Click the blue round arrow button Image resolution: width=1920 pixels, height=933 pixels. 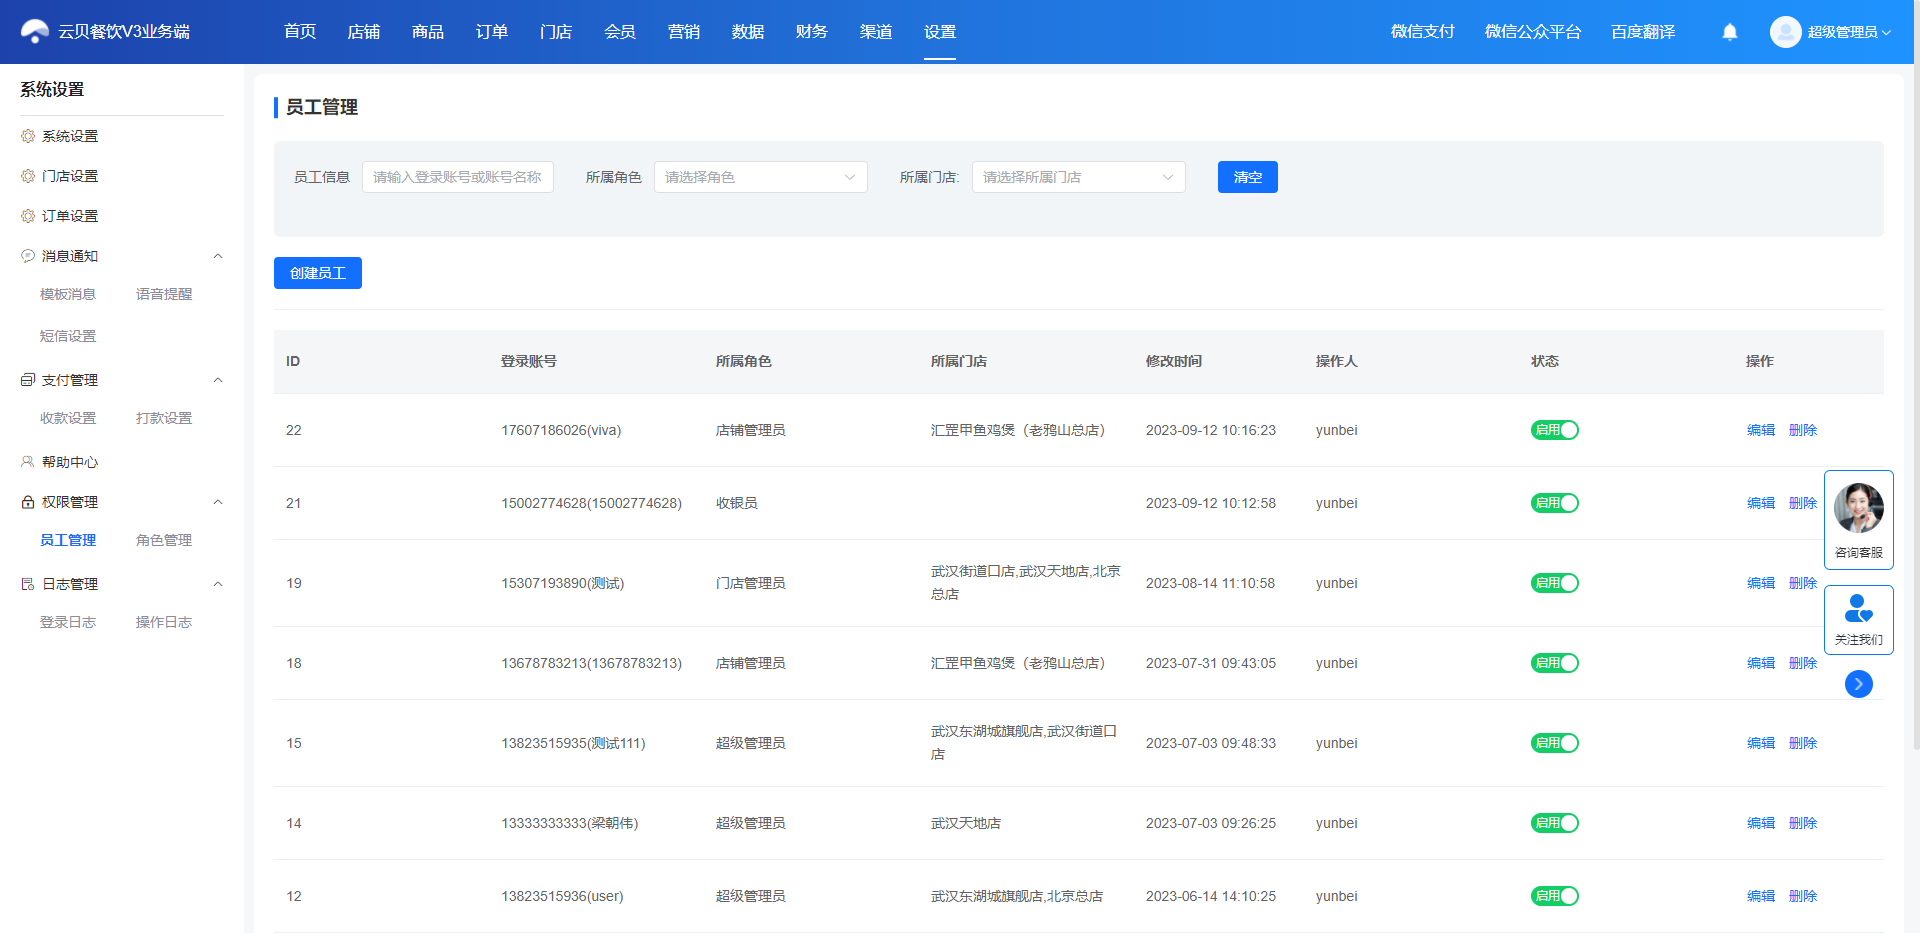(x=1859, y=684)
